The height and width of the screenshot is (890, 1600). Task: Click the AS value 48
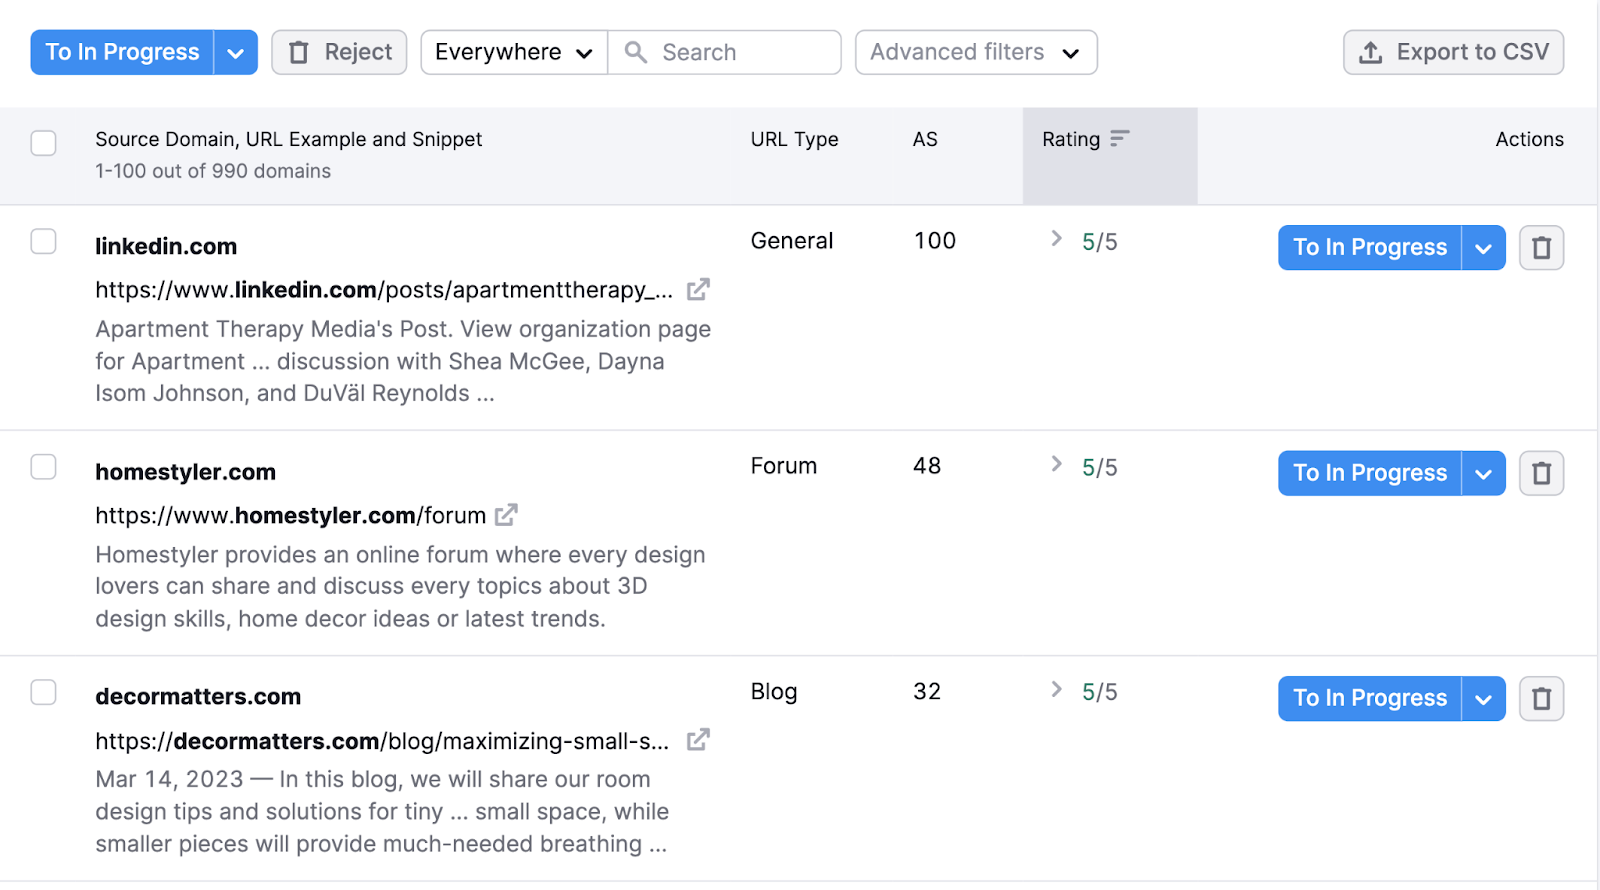click(927, 466)
